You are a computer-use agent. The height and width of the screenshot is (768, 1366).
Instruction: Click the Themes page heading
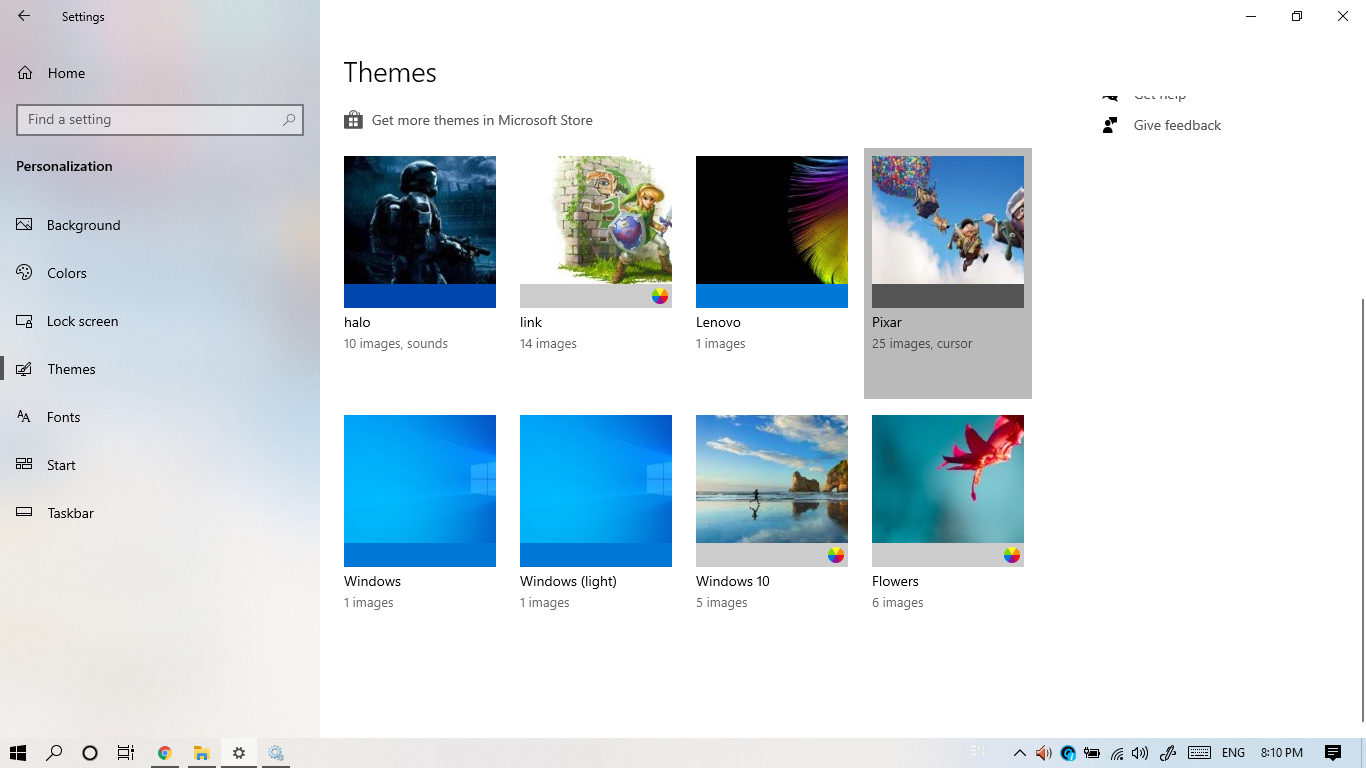pyautogui.click(x=390, y=73)
